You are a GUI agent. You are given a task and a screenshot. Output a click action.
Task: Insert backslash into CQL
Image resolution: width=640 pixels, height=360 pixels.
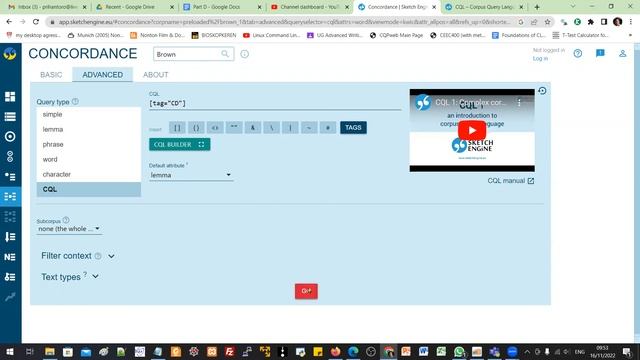pyautogui.click(x=271, y=128)
